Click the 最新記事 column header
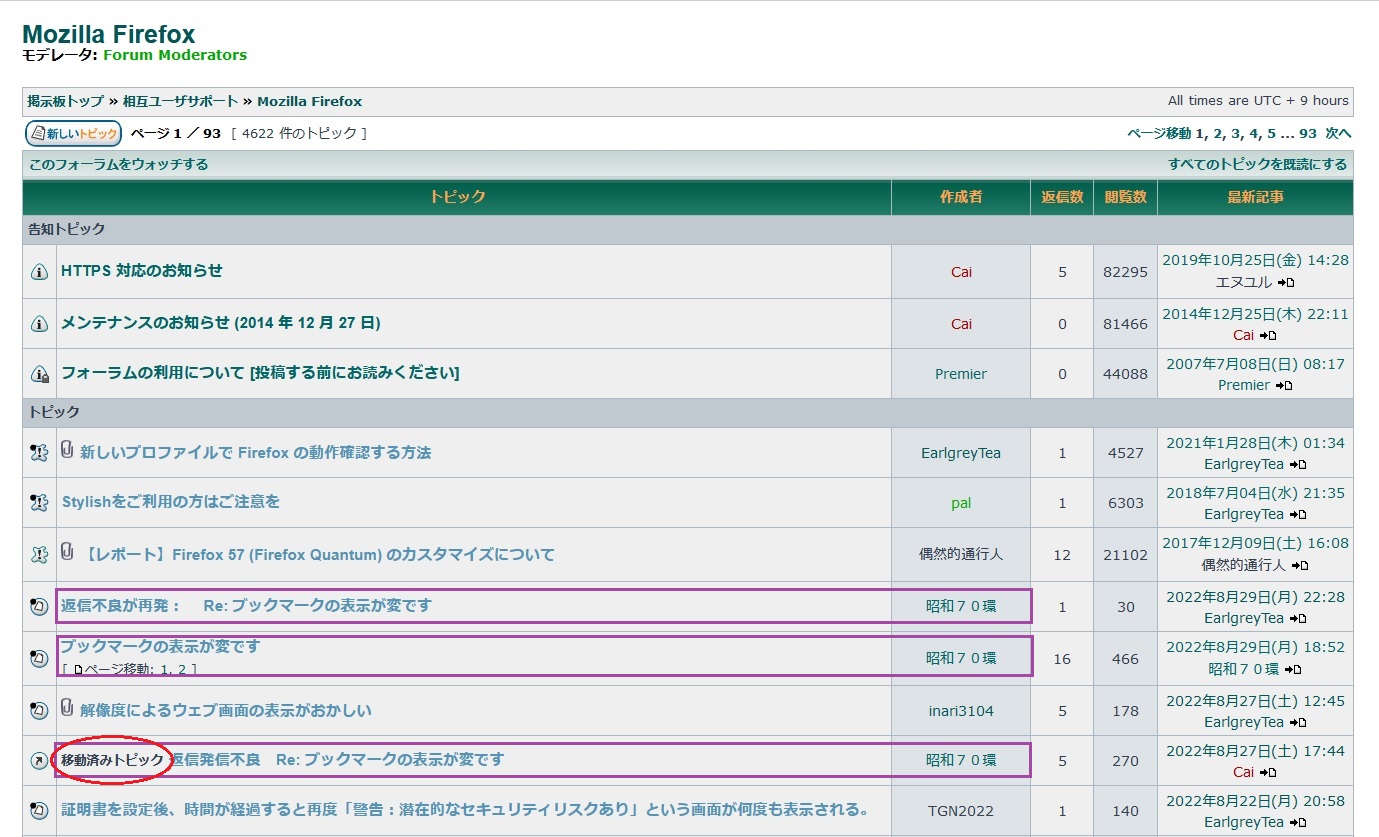Screen dimensions: 1379x837 pyautogui.click(x=1255, y=197)
